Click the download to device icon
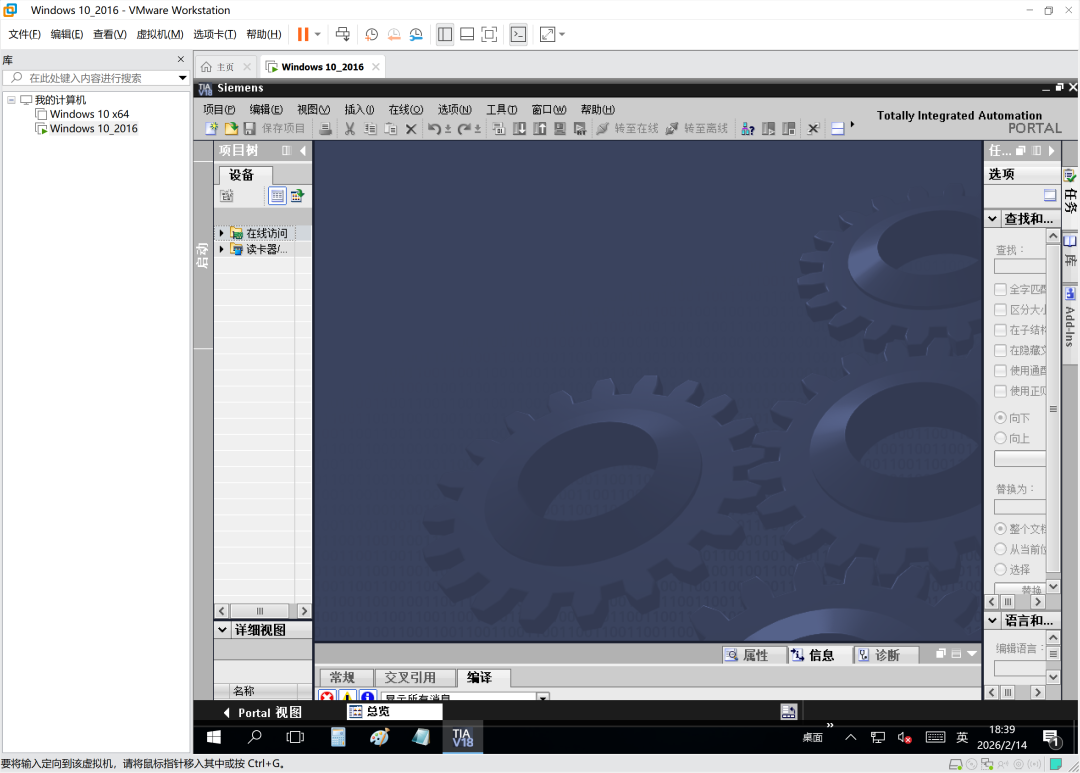1080x773 pixels. 520,129
